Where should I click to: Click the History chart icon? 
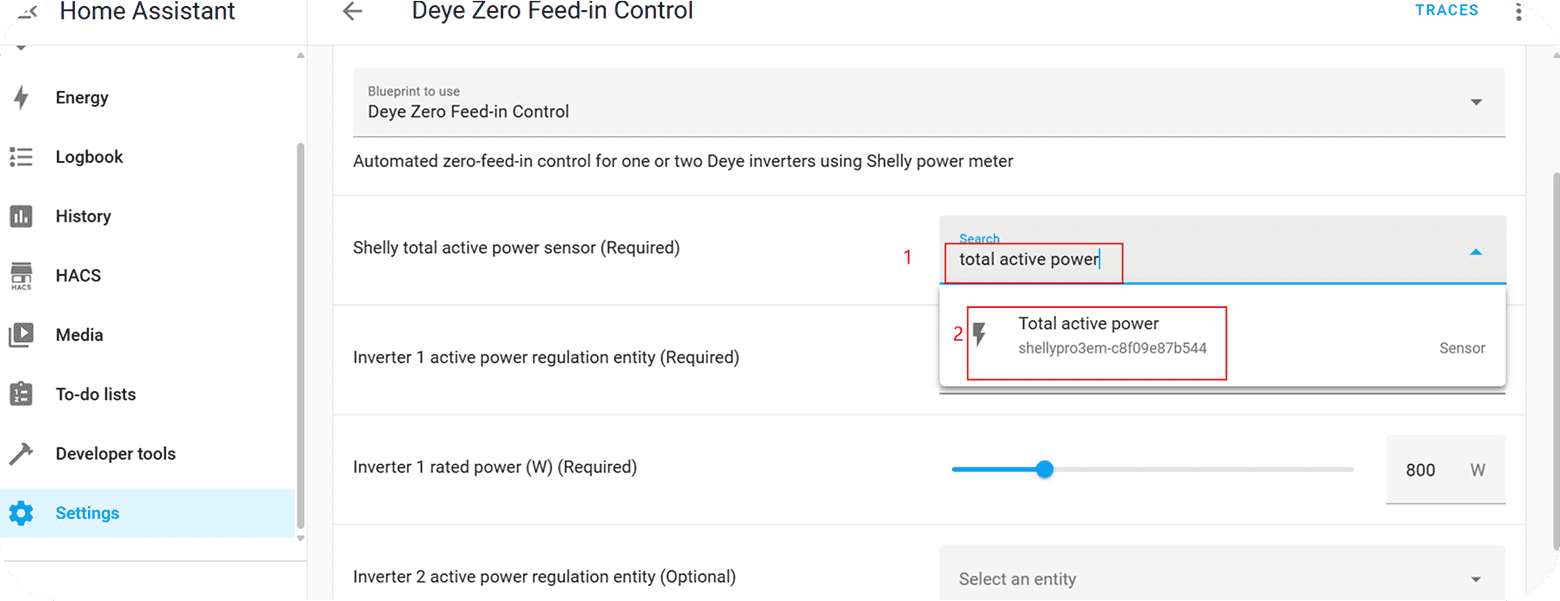pos(21,216)
